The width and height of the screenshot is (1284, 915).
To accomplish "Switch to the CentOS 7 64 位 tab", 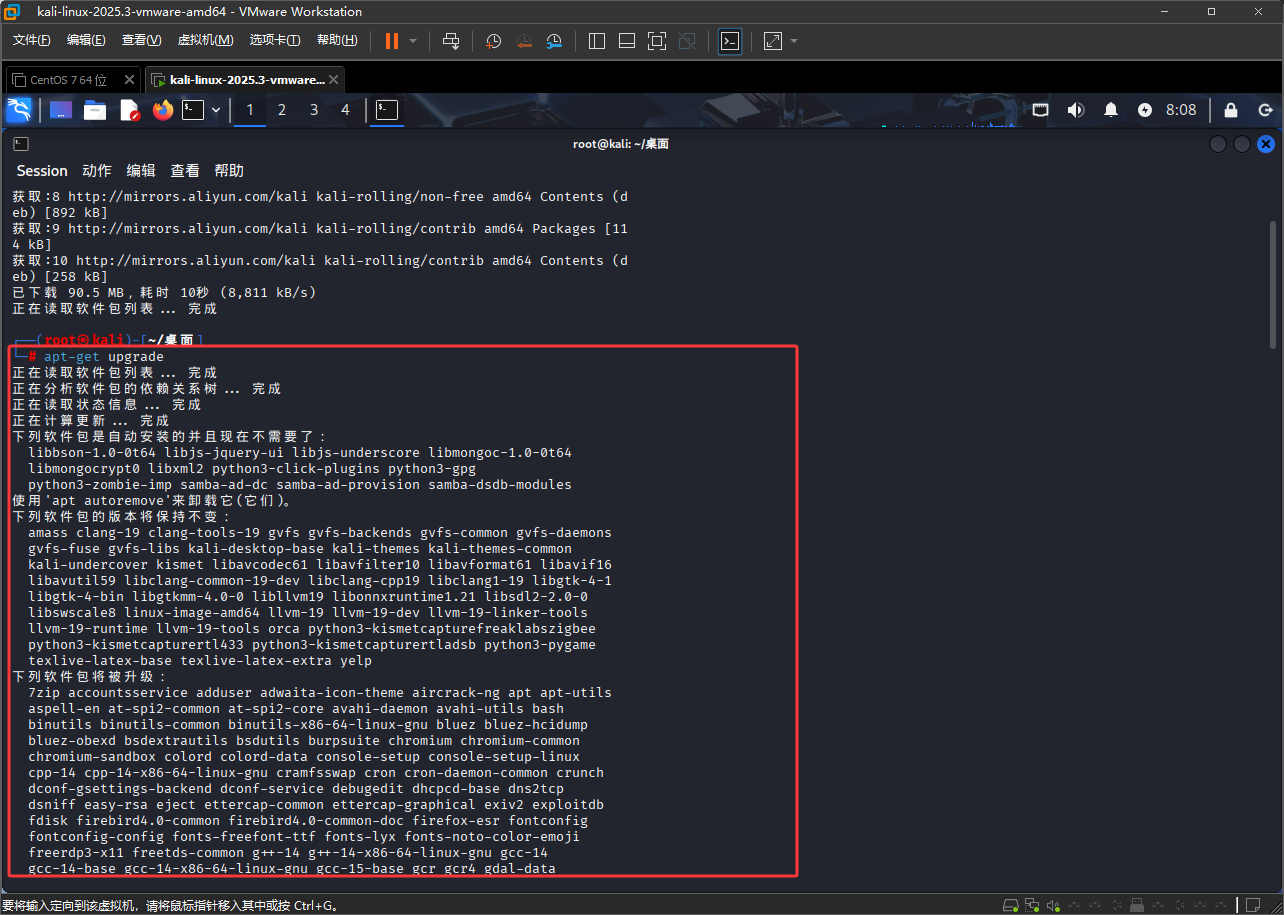I will point(67,80).
